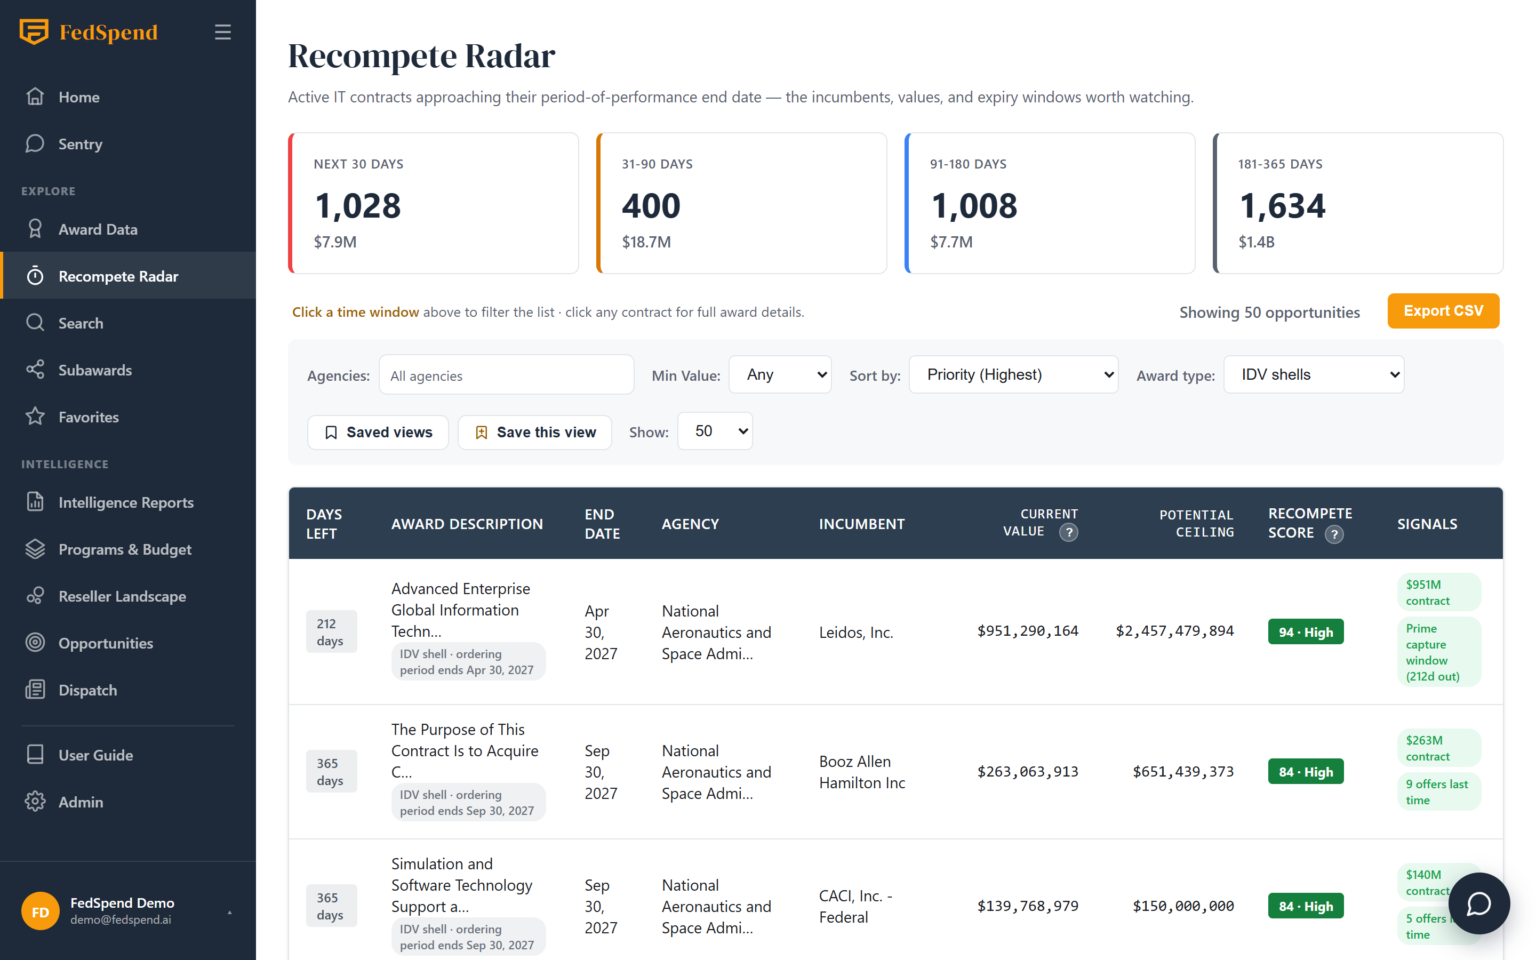
Task: Open Saved views
Action: 378,433
